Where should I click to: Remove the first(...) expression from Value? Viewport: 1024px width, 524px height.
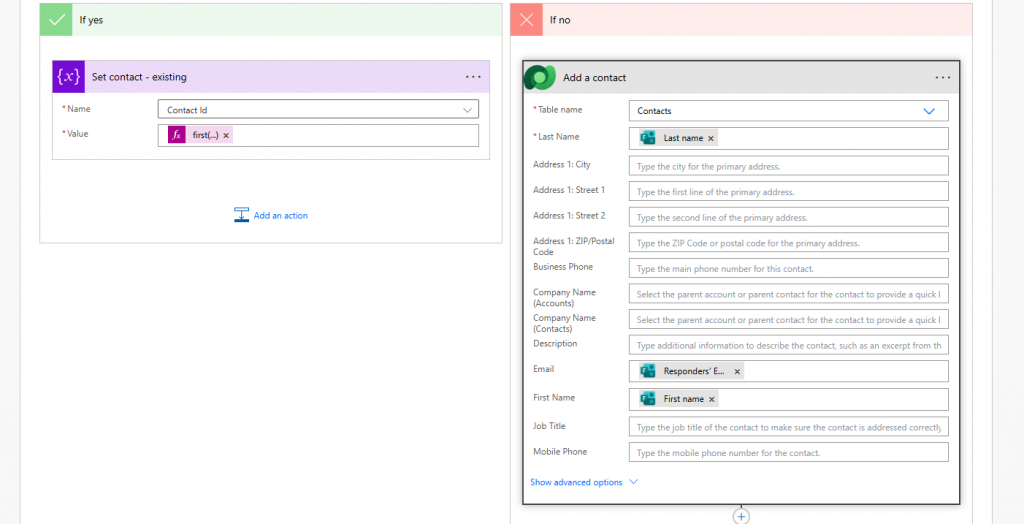[226, 135]
